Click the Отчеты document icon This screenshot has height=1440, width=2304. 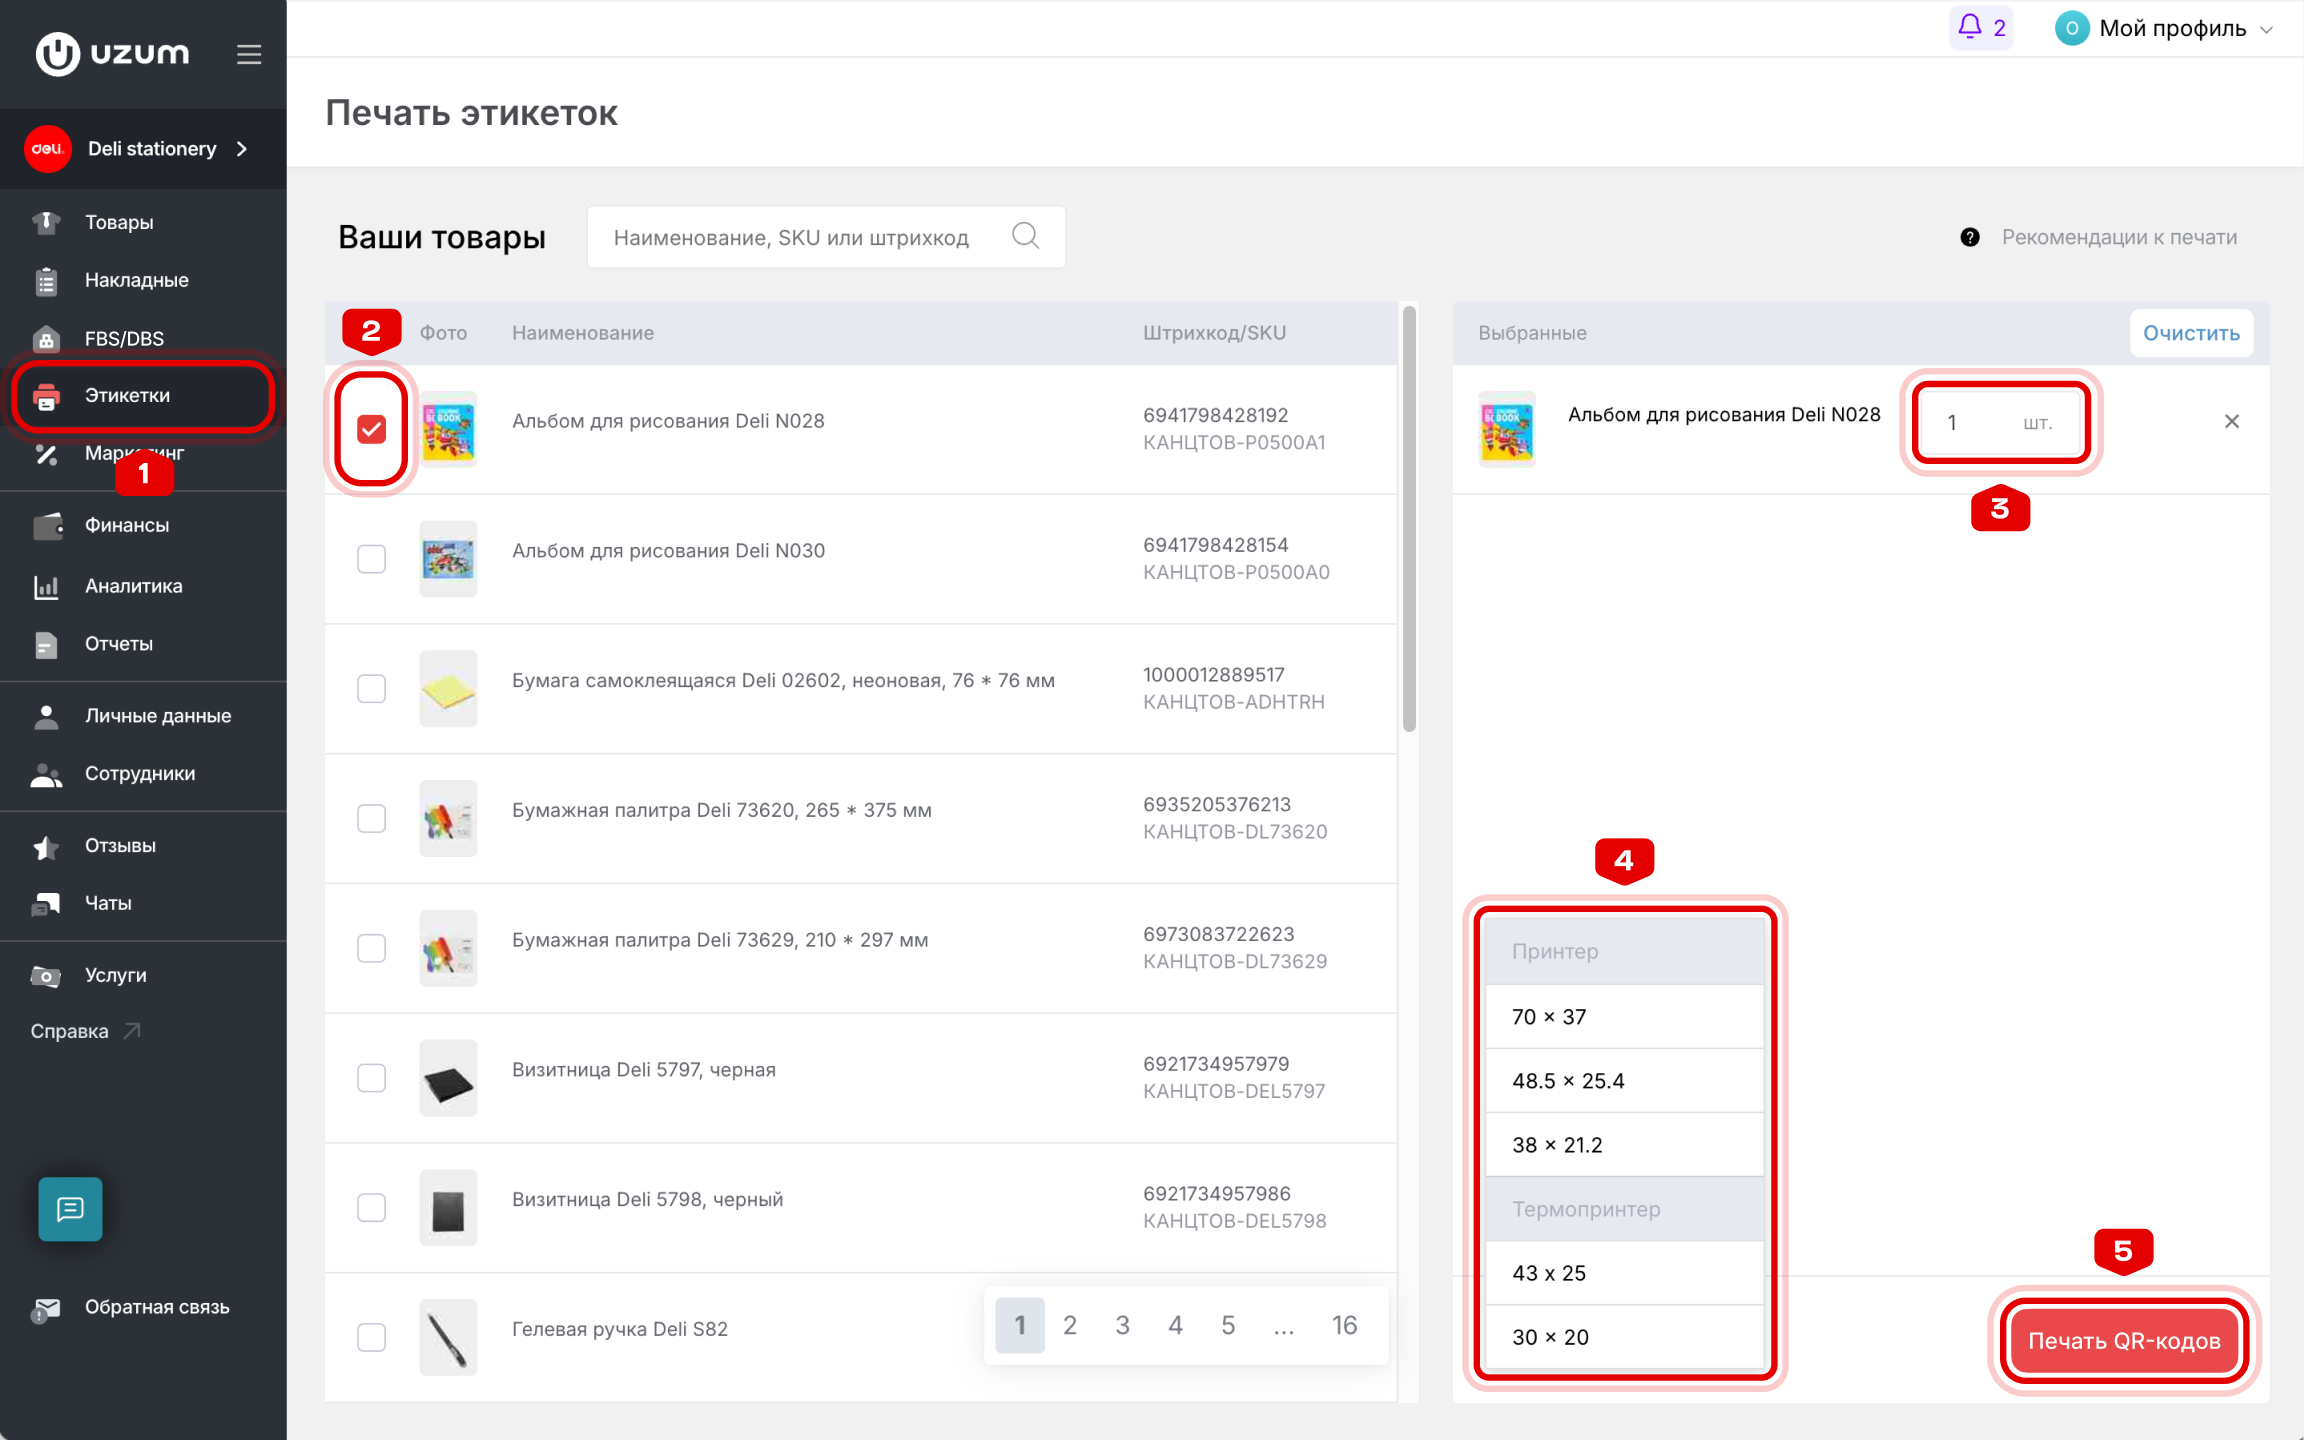[46, 644]
